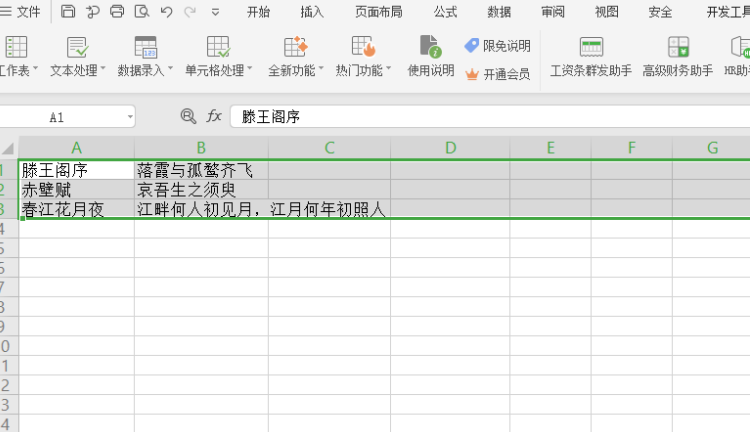Image resolution: width=750 pixels, height=432 pixels.
Task: Expand the 热门功能 dropdown arrow
Action: click(x=388, y=69)
